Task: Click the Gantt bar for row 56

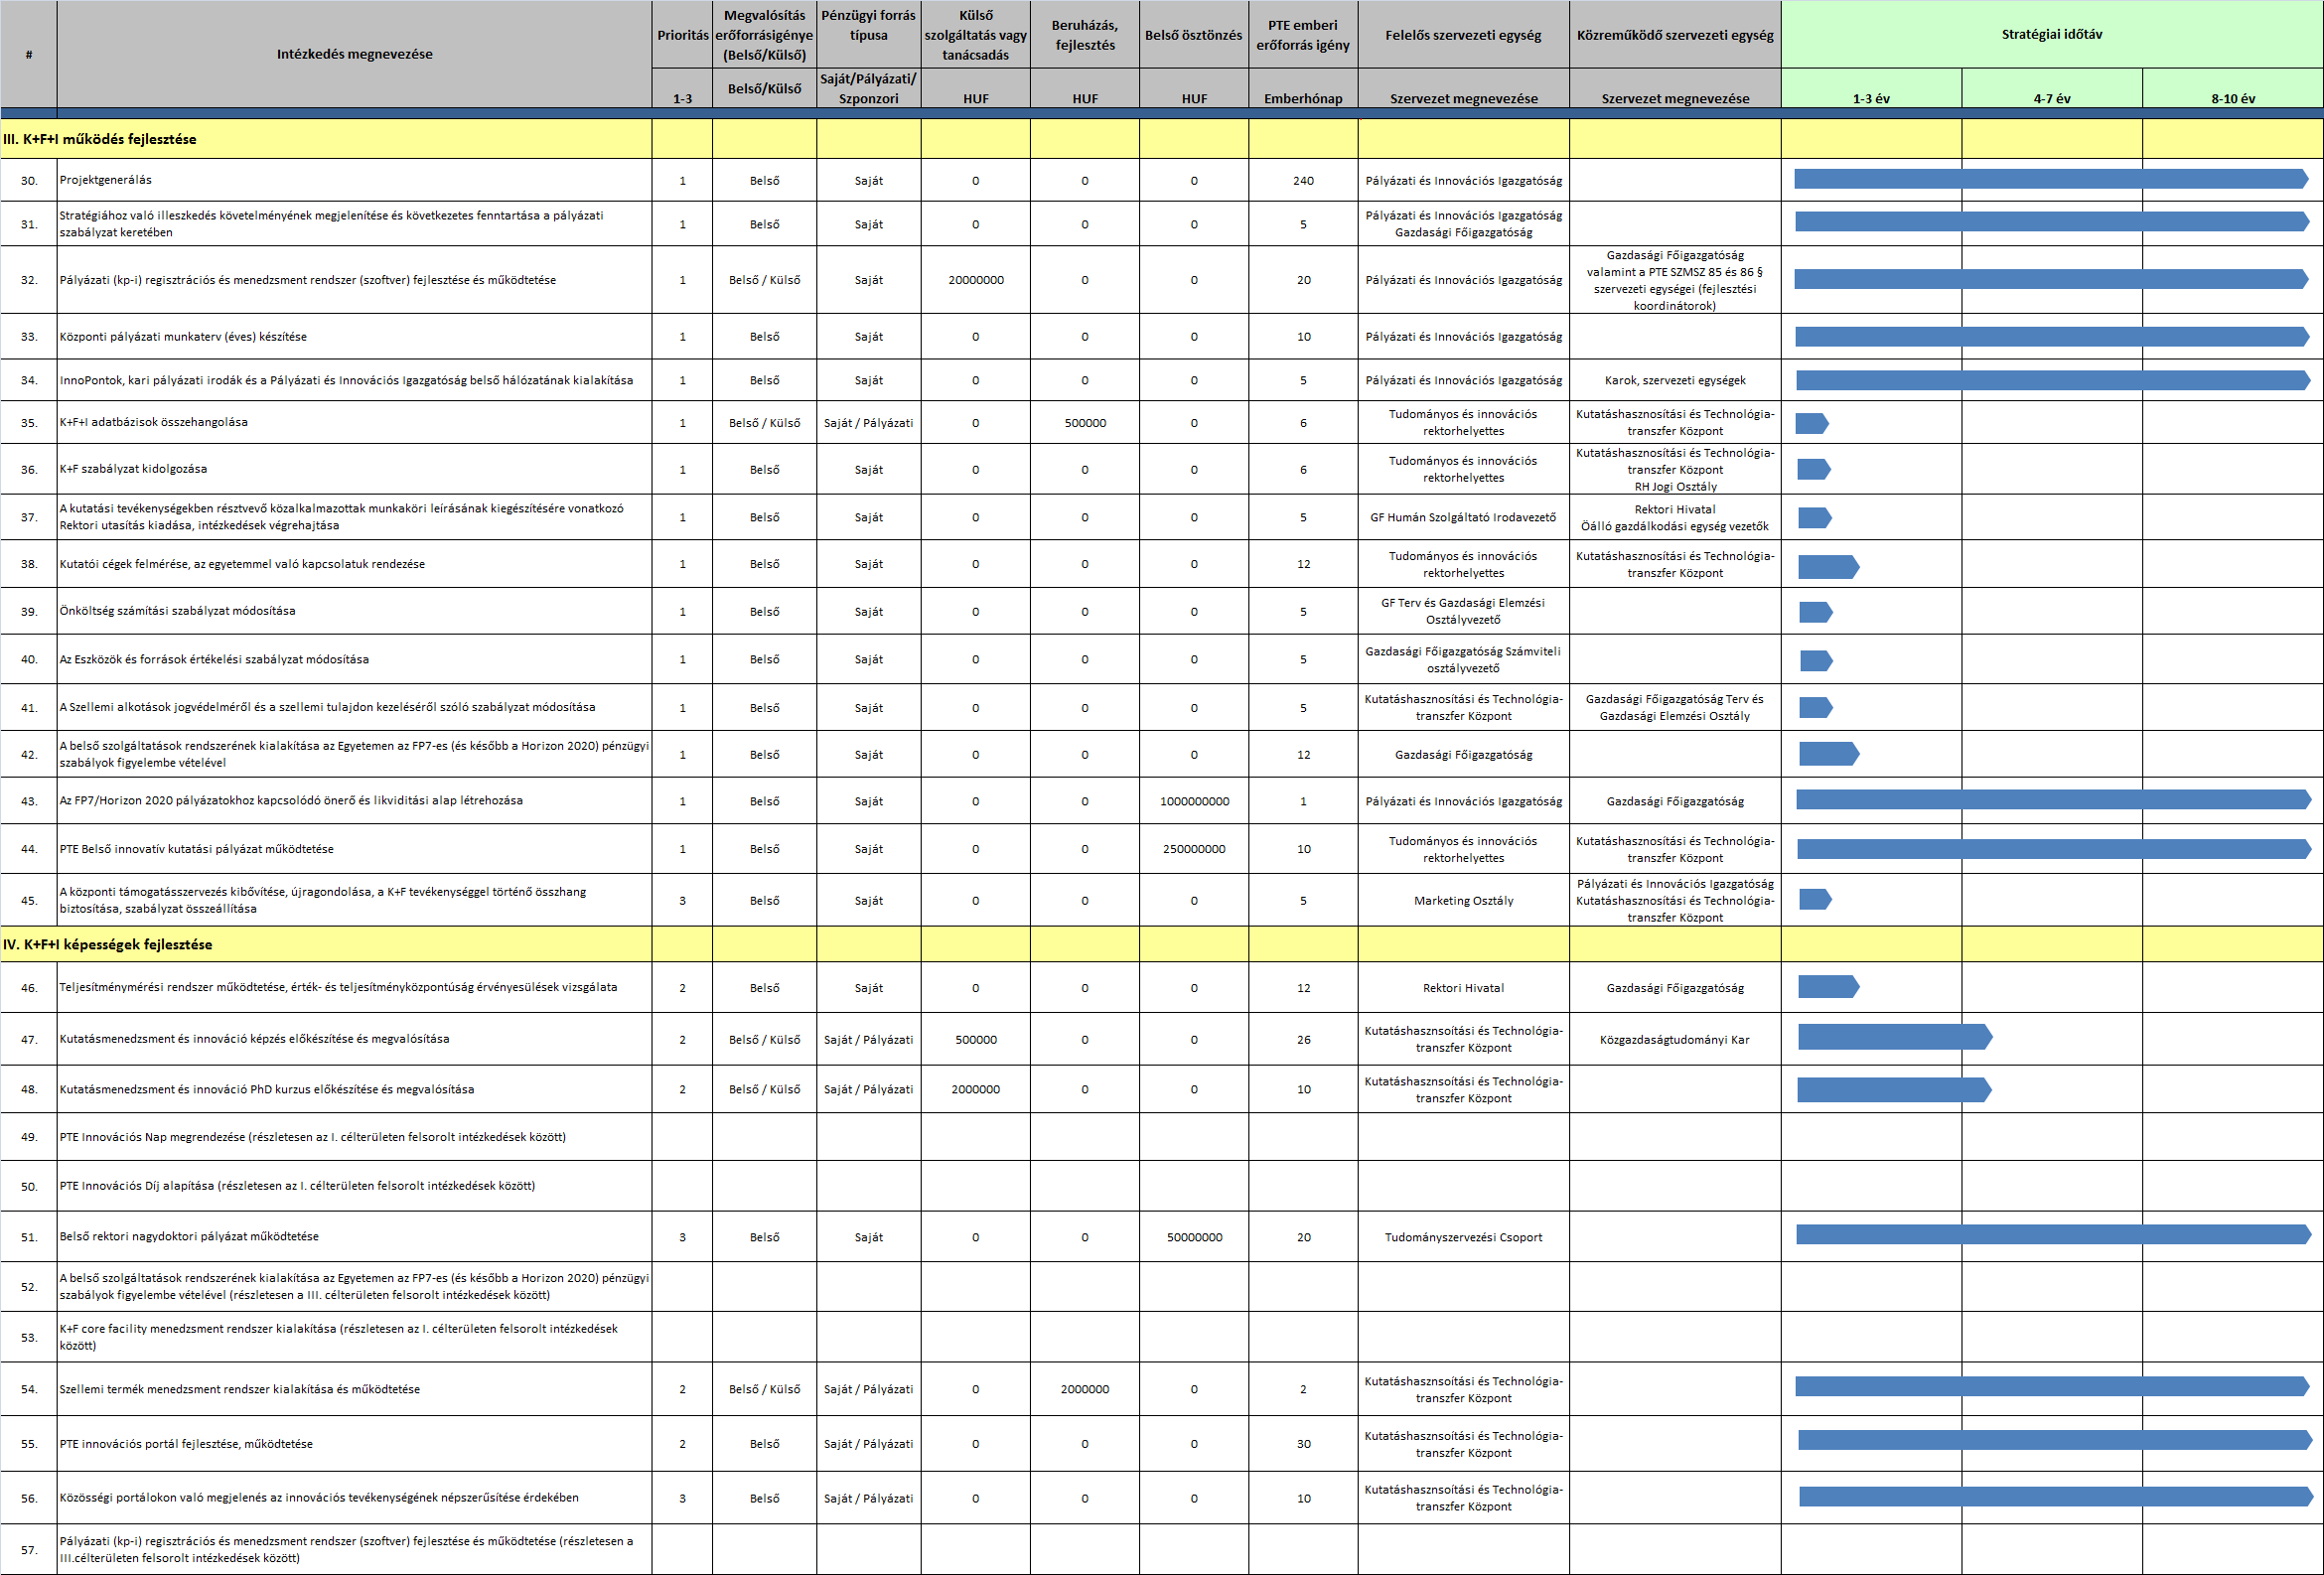Action: pos(2055,1496)
